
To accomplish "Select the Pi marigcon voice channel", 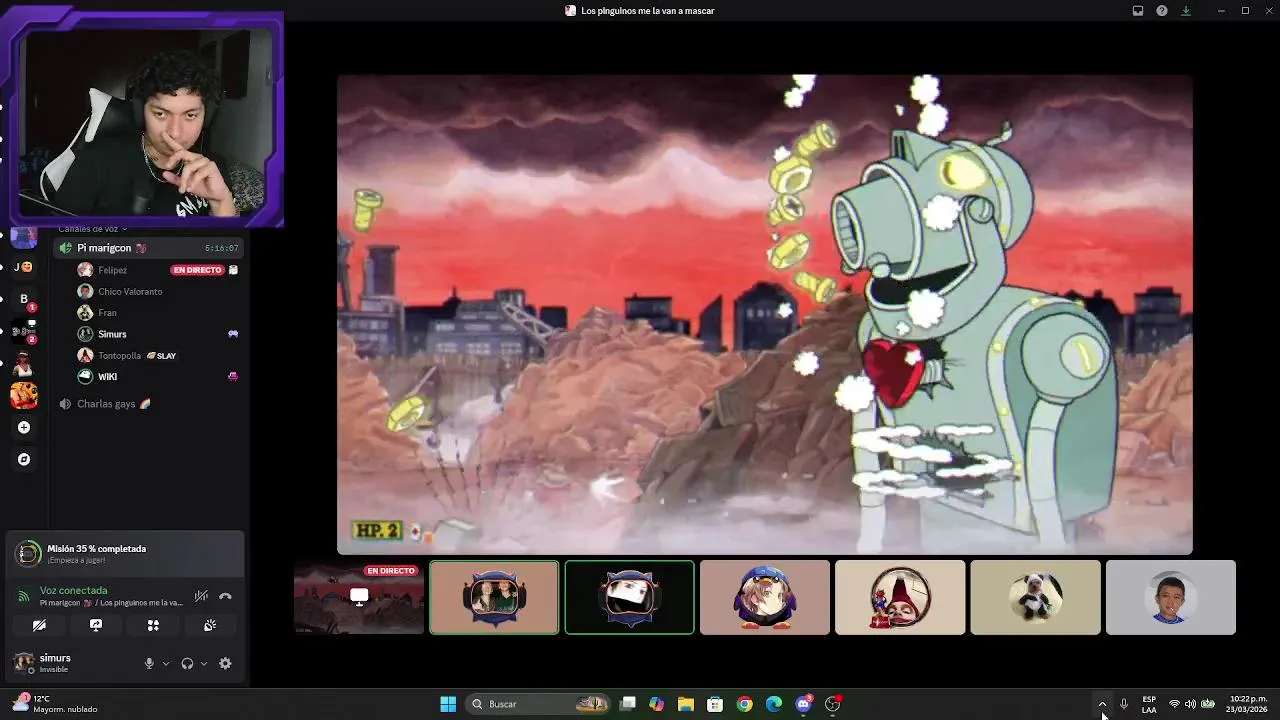I will (148, 248).
